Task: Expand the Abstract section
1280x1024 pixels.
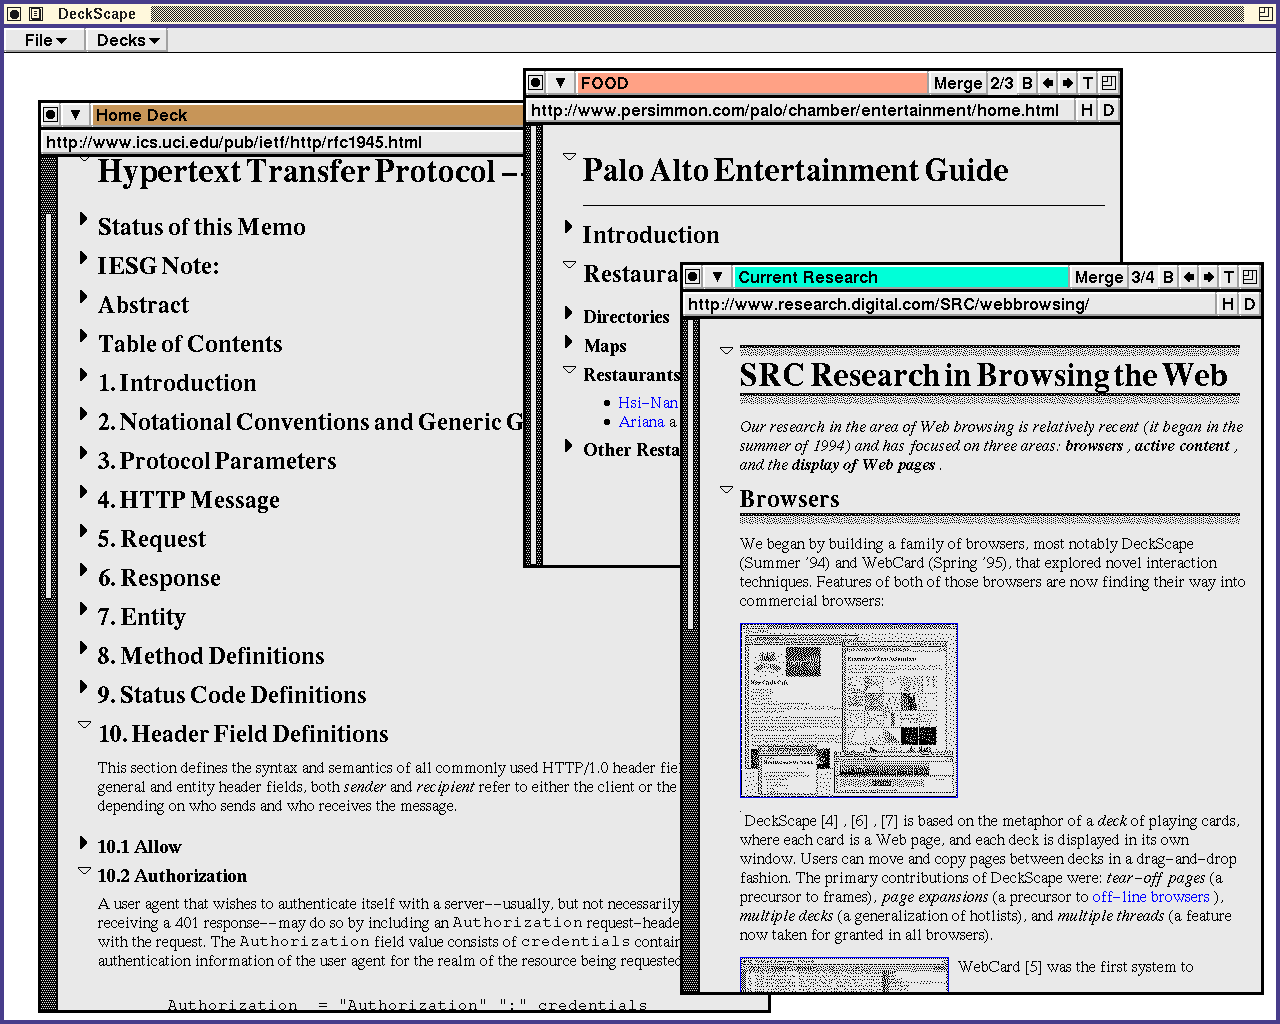Action: point(84,297)
